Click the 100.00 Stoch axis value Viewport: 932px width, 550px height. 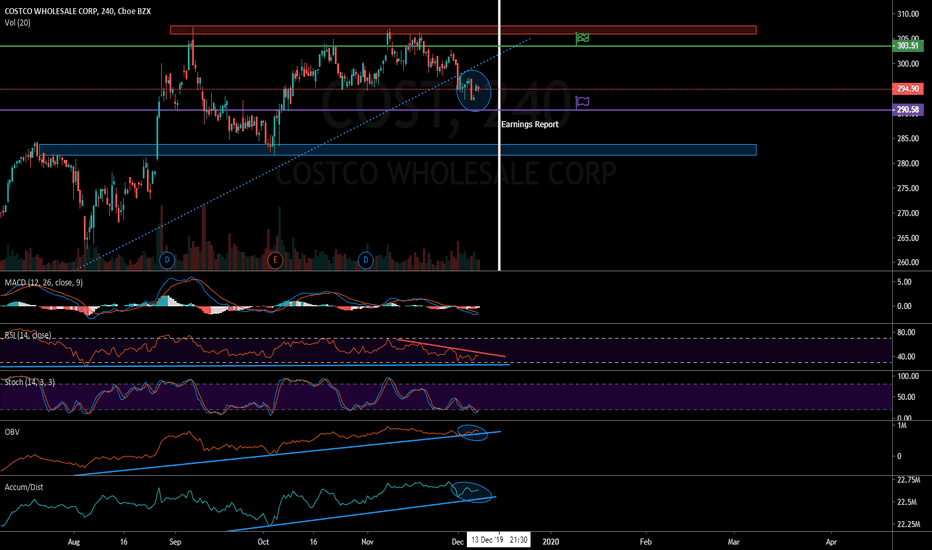point(908,376)
